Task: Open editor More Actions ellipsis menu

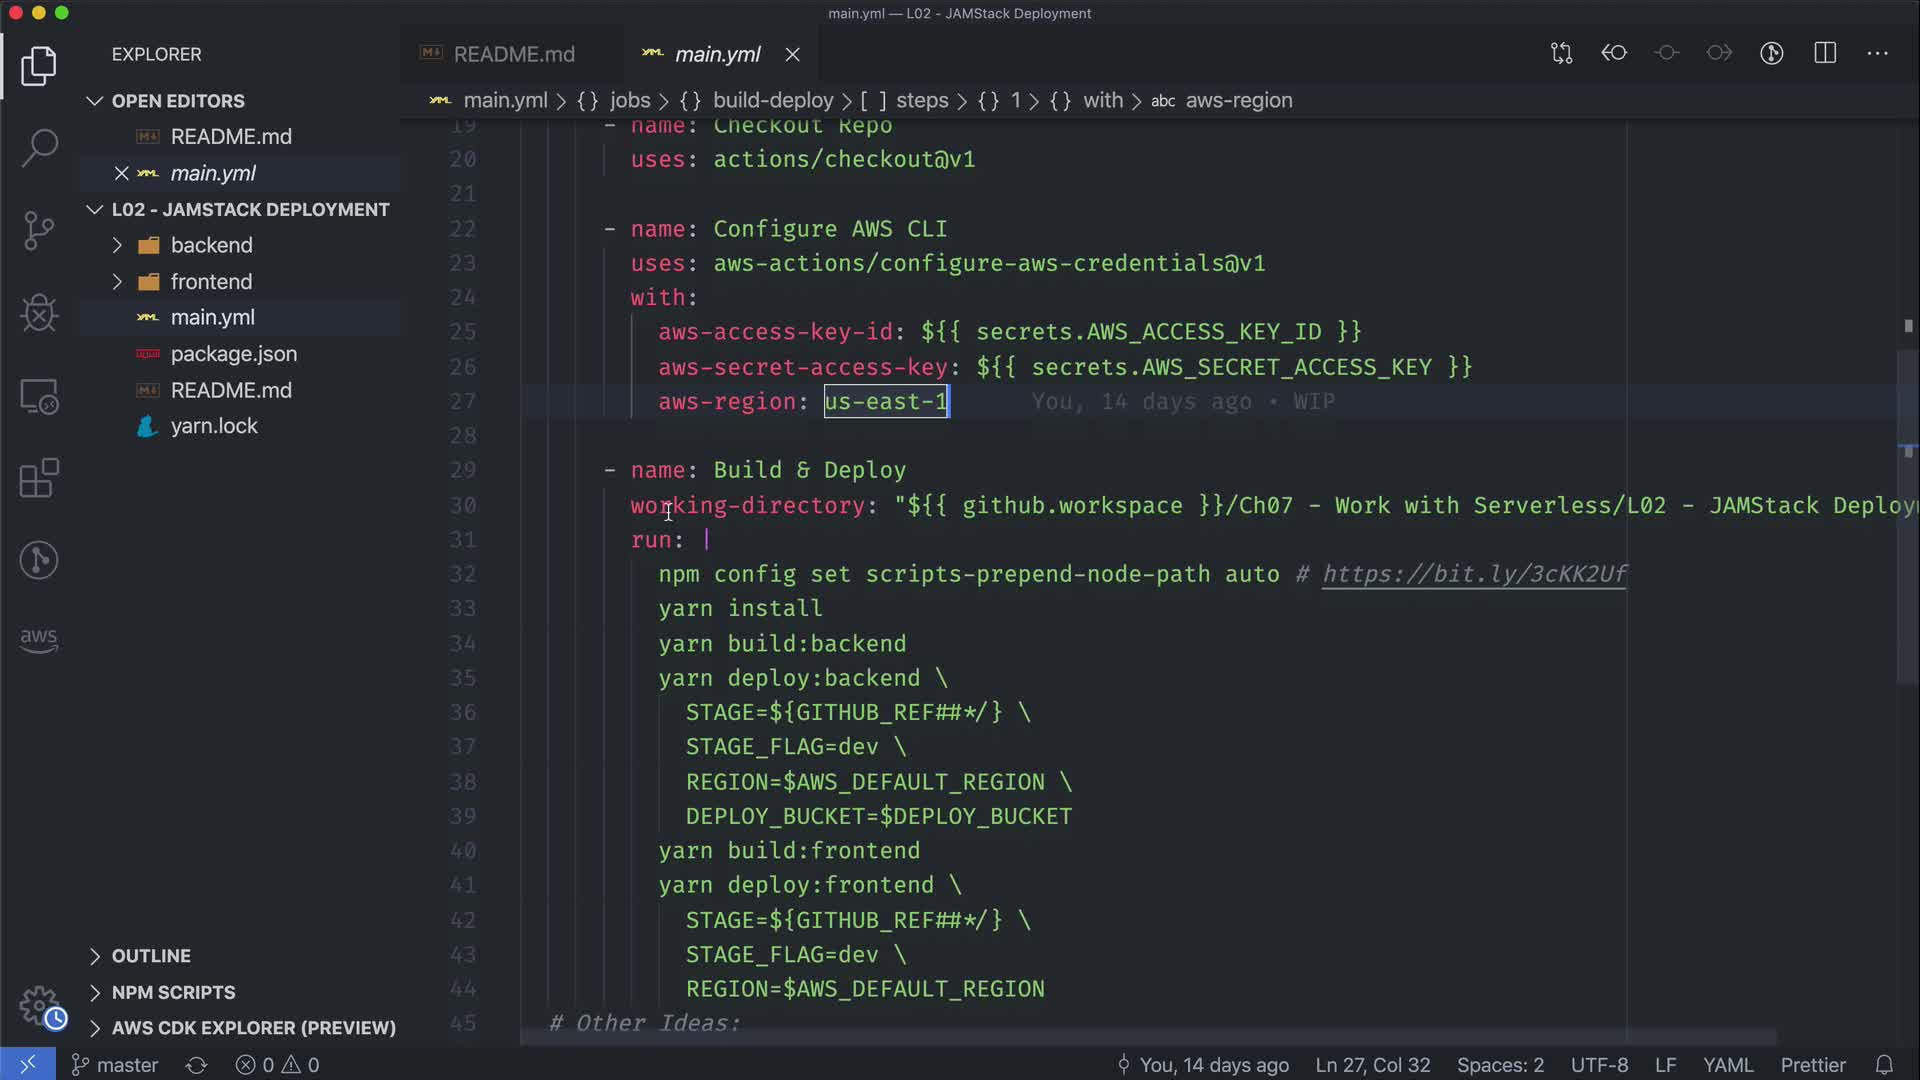Action: pos(1878,53)
